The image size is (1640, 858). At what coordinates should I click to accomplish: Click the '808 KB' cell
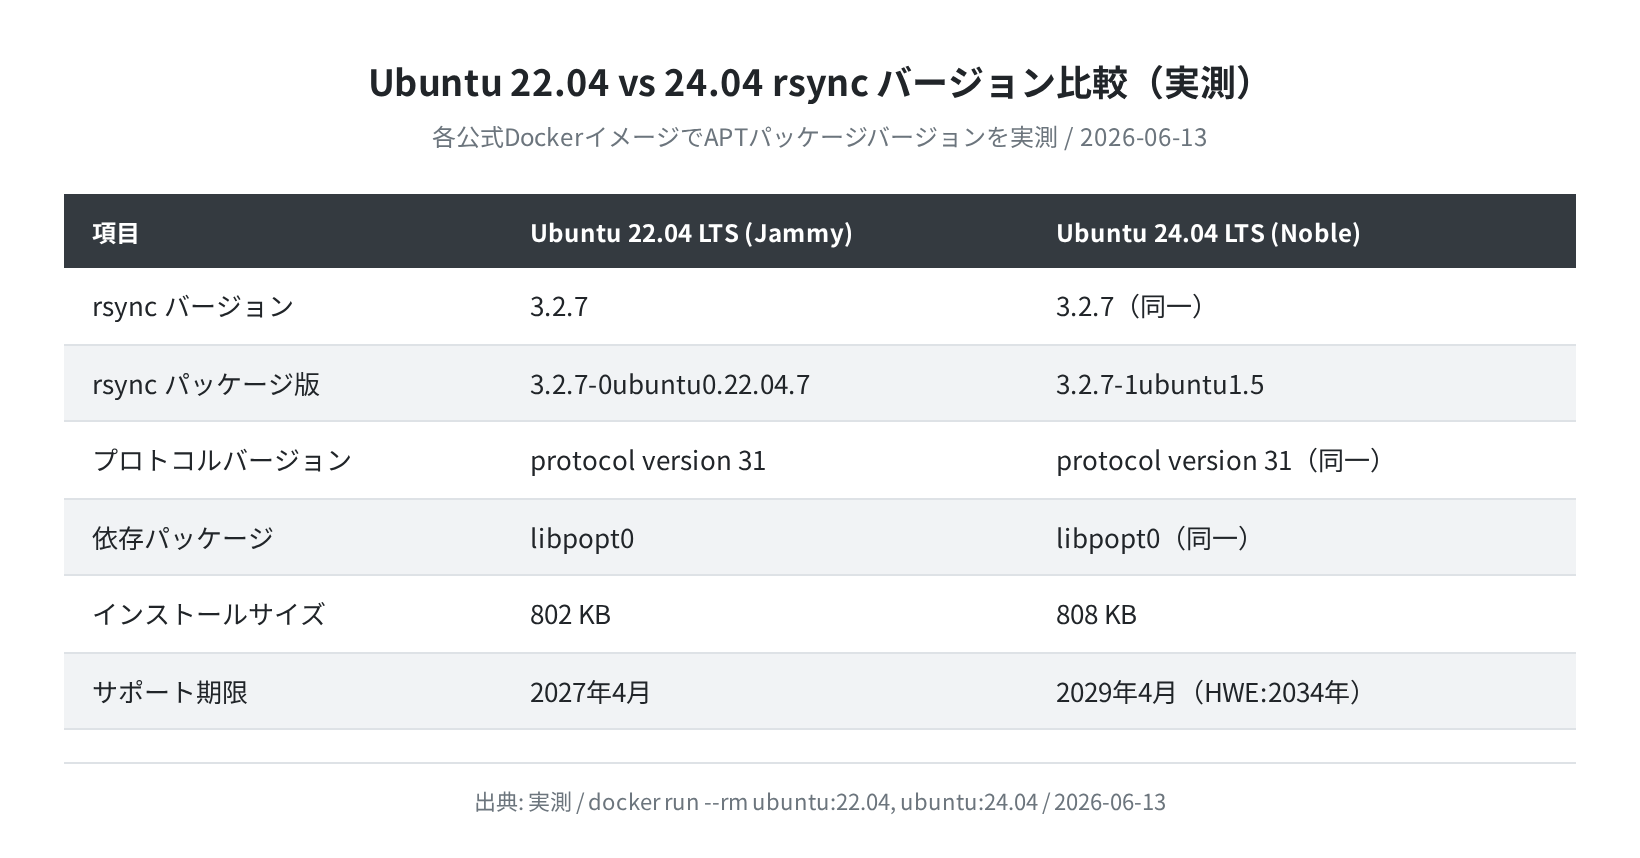[1096, 614]
